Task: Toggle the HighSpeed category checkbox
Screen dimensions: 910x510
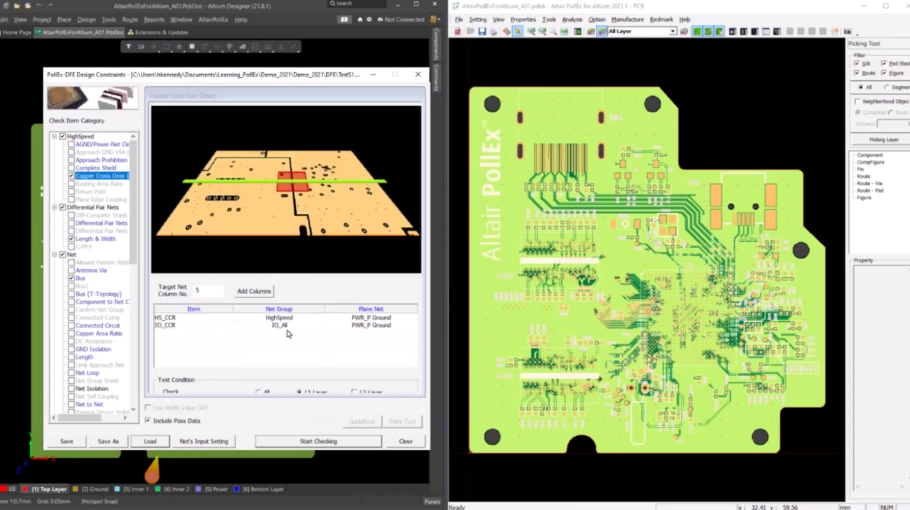Action: 63,136
